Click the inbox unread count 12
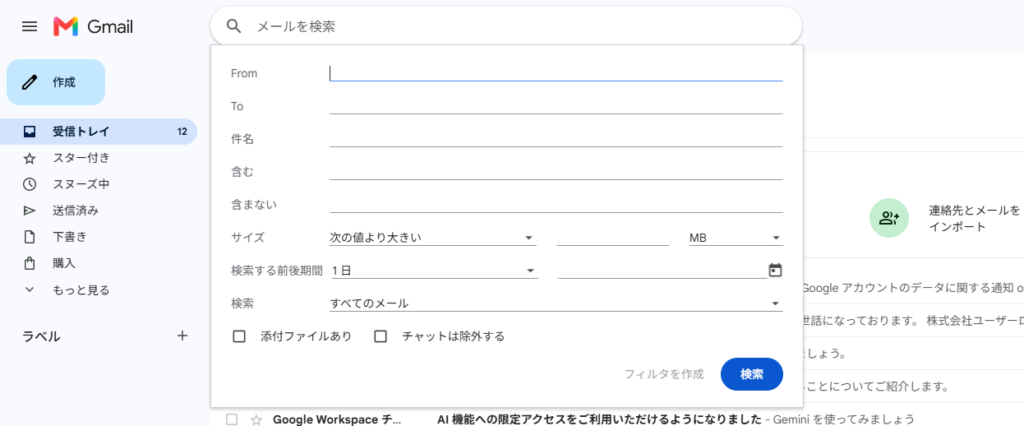Viewport: 1024px width, 426px height. click(182, 132)
